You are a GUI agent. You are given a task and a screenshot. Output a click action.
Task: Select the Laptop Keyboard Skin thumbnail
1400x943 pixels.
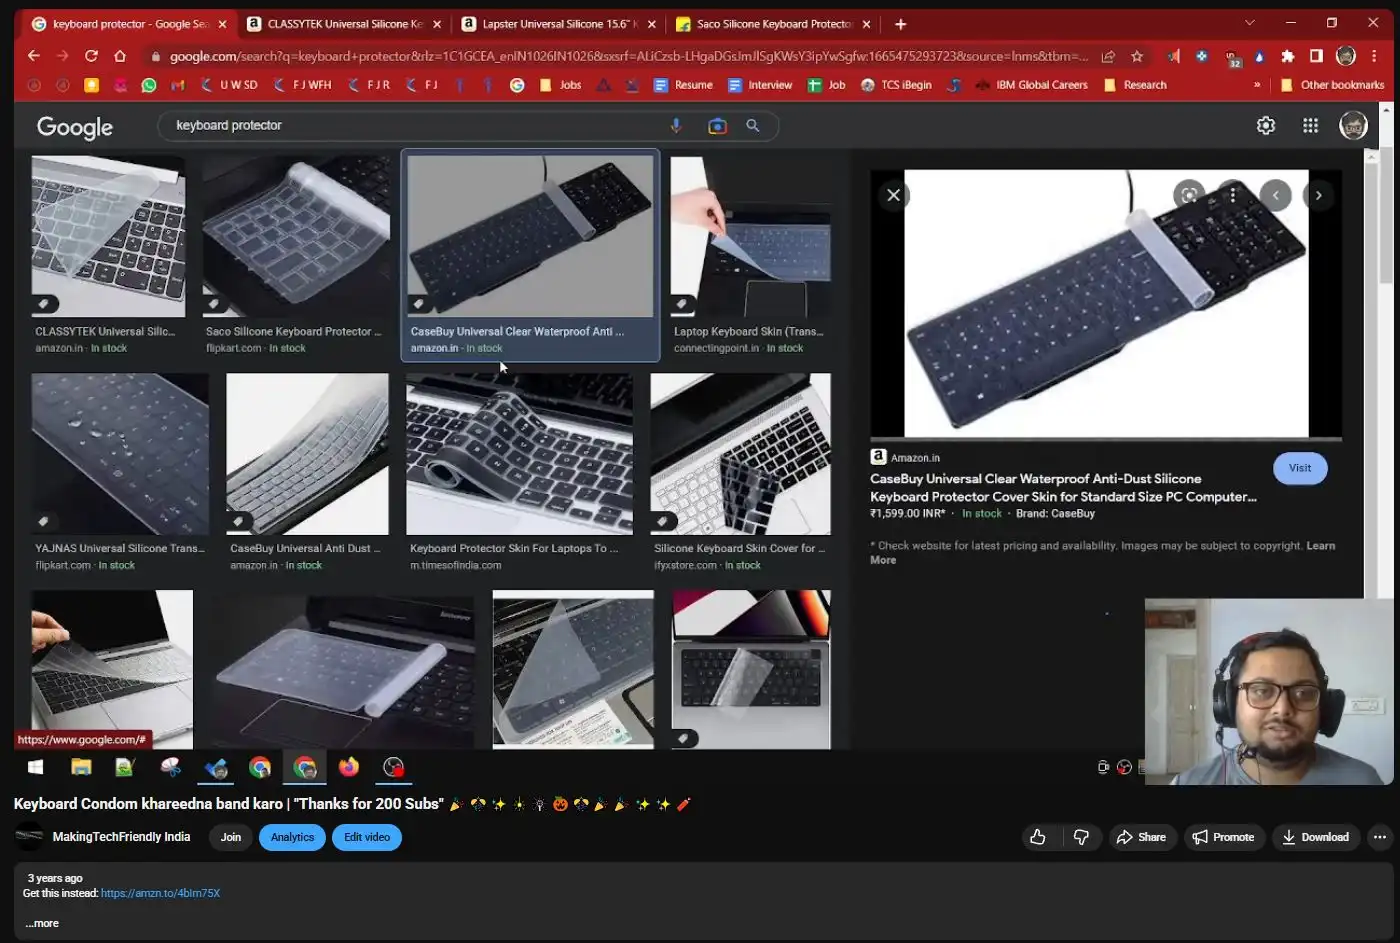tap(750, 237)
